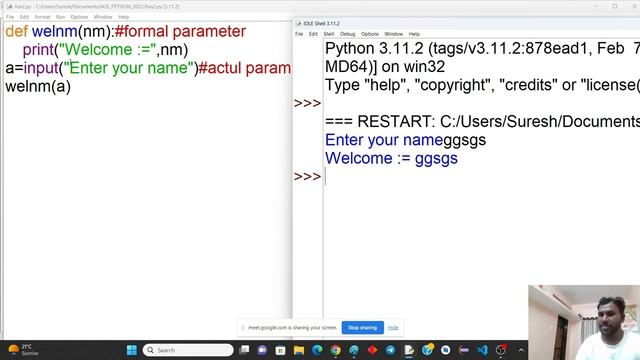Click the IDLE Shell title bar icon
The height and width of the screenshot is (360, 640).
coord(298,24)
